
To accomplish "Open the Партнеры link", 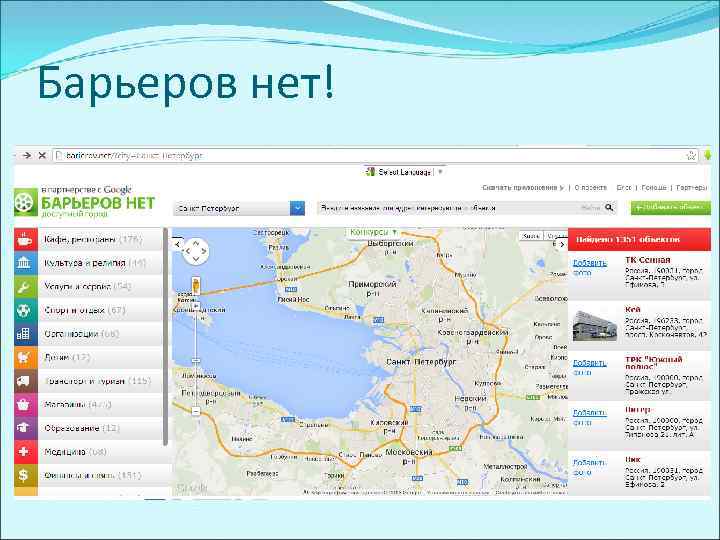I will pos(691,187).
